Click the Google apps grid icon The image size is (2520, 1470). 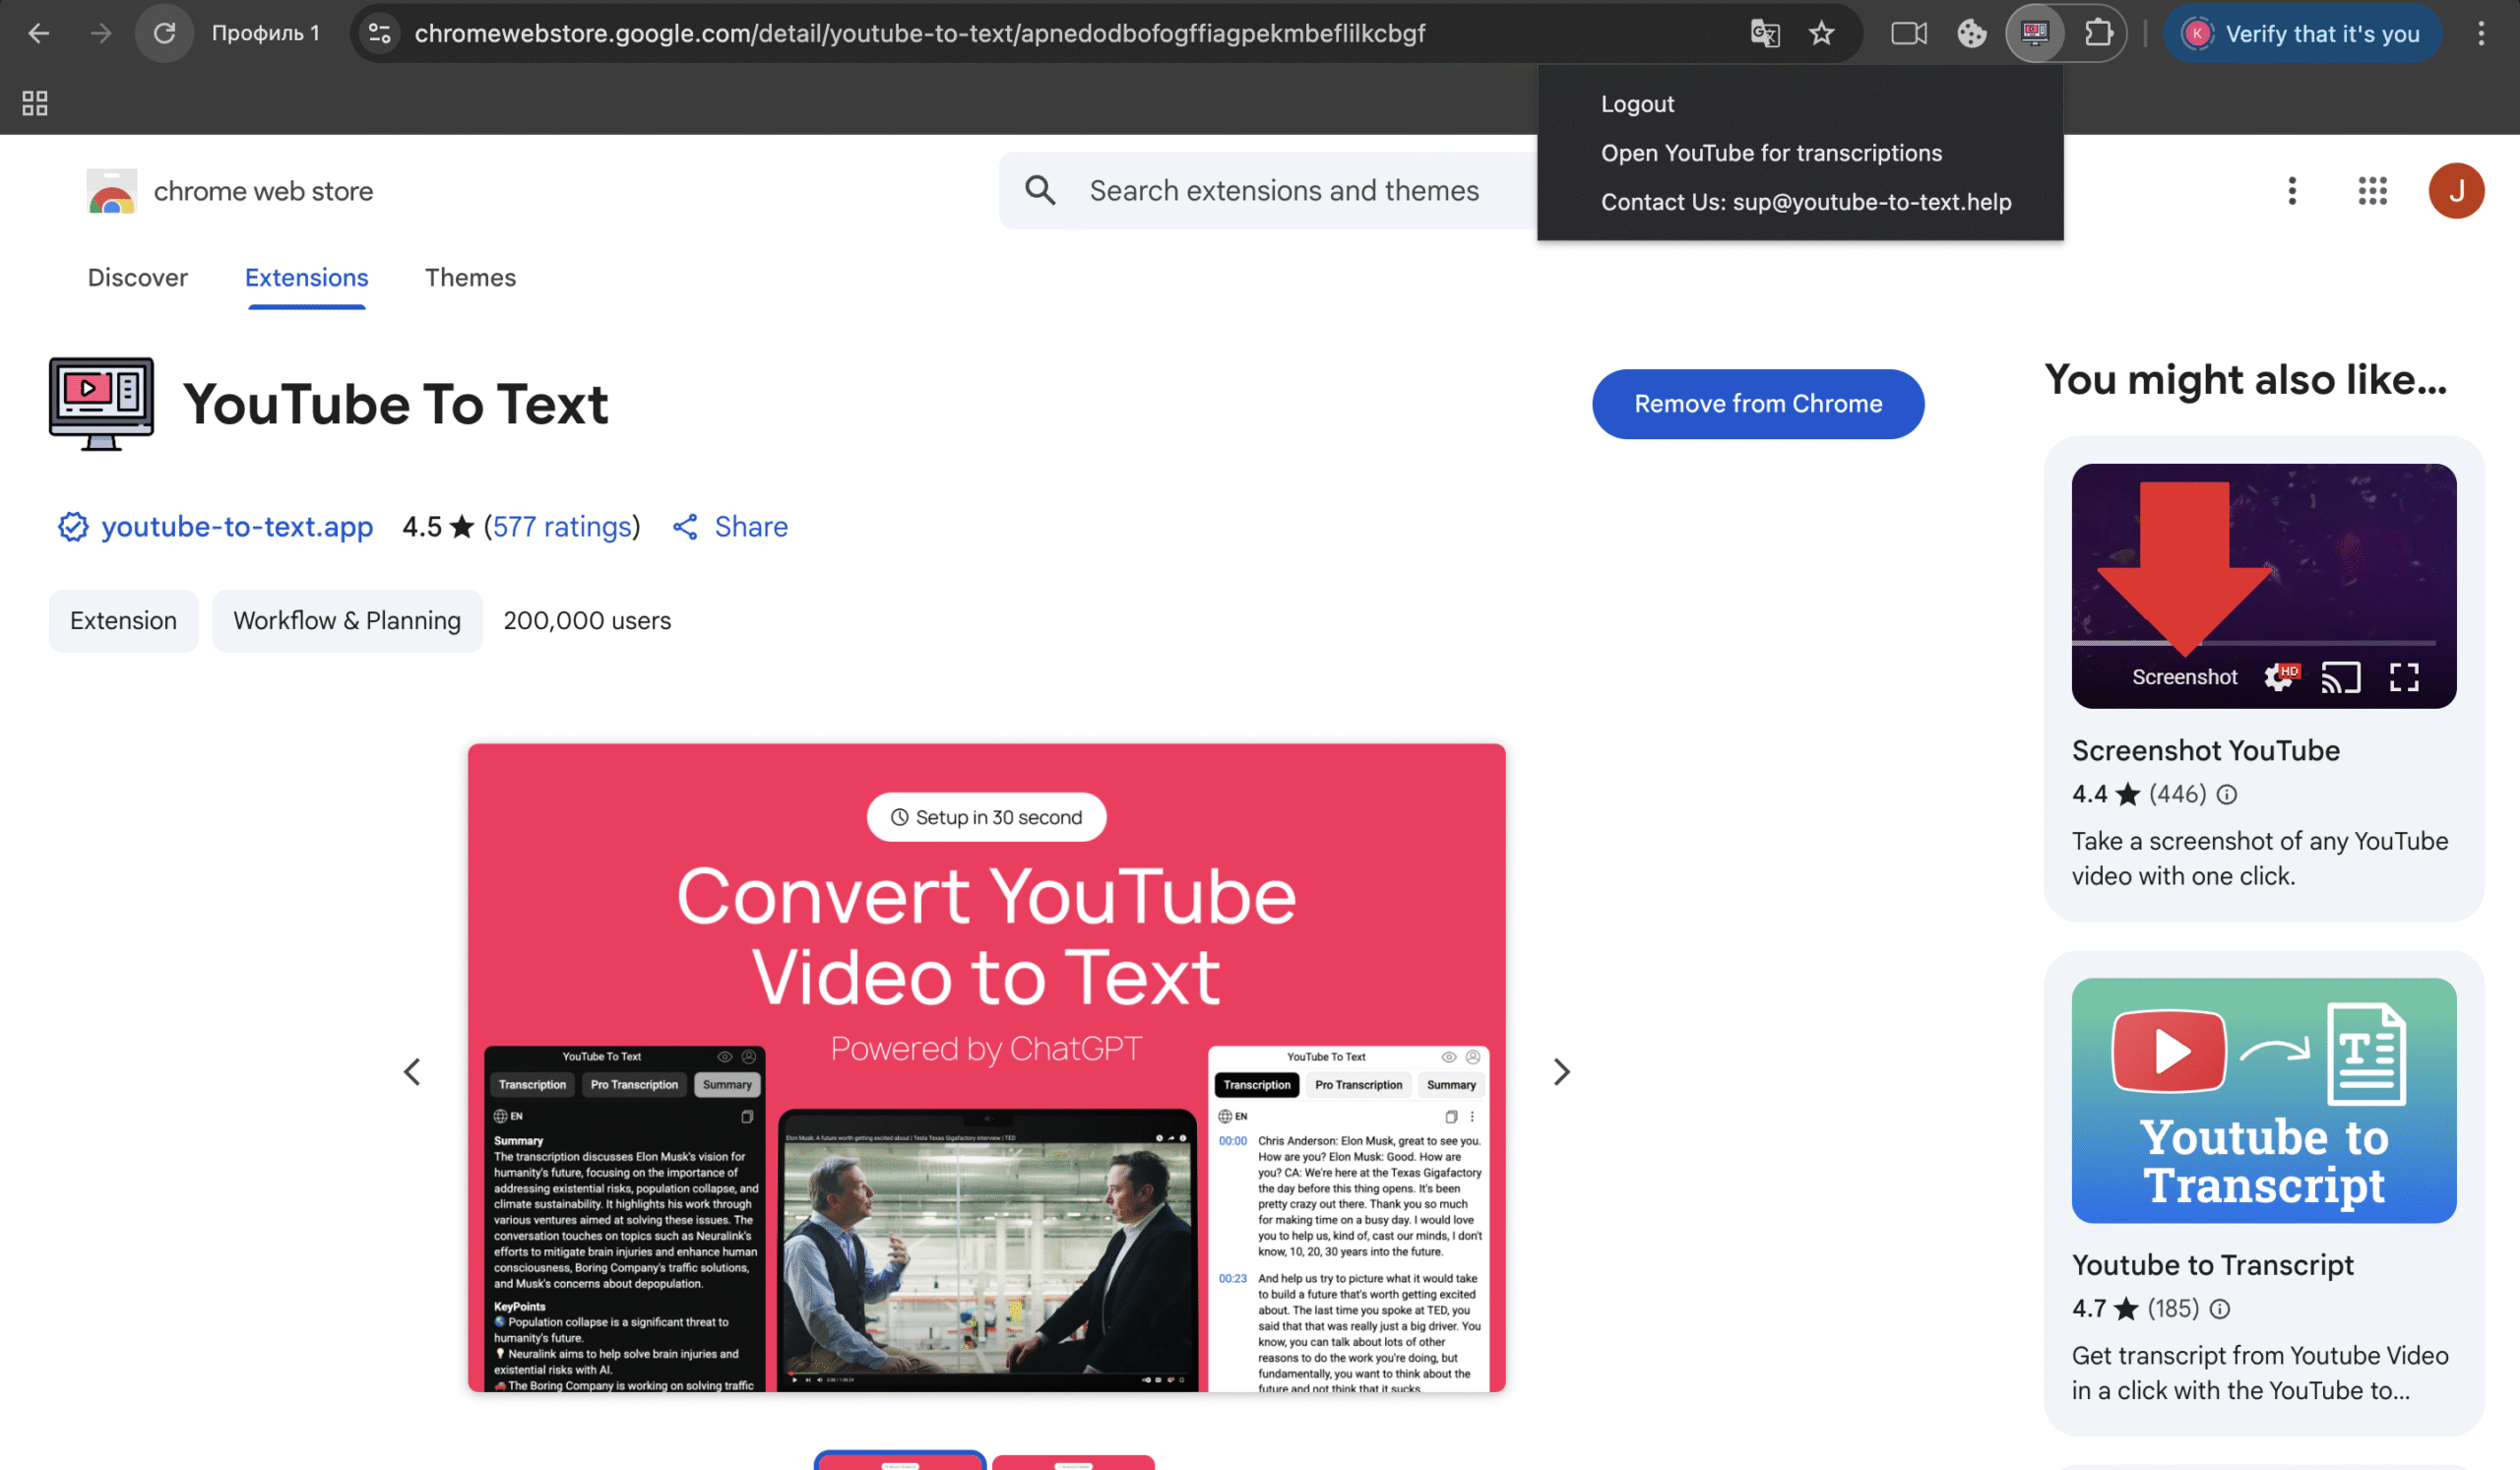[2372, 190]
